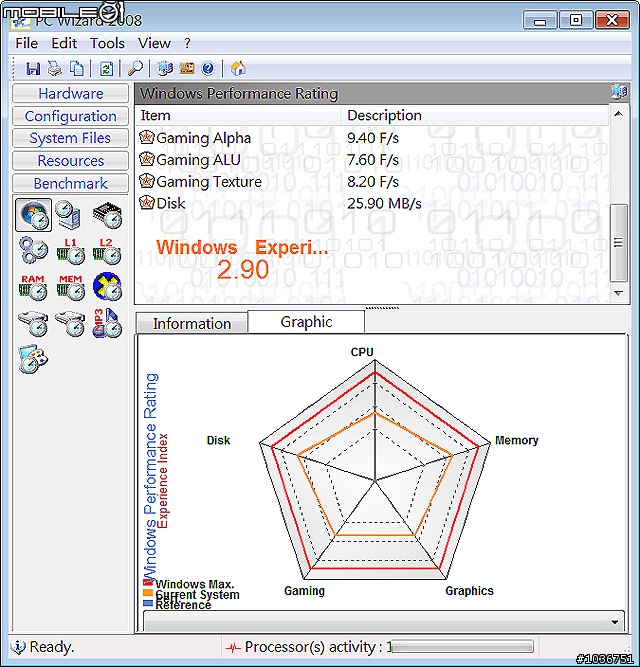Switch to the Graphic tab
Screen dimensions: 640x667
coord(306,322)
